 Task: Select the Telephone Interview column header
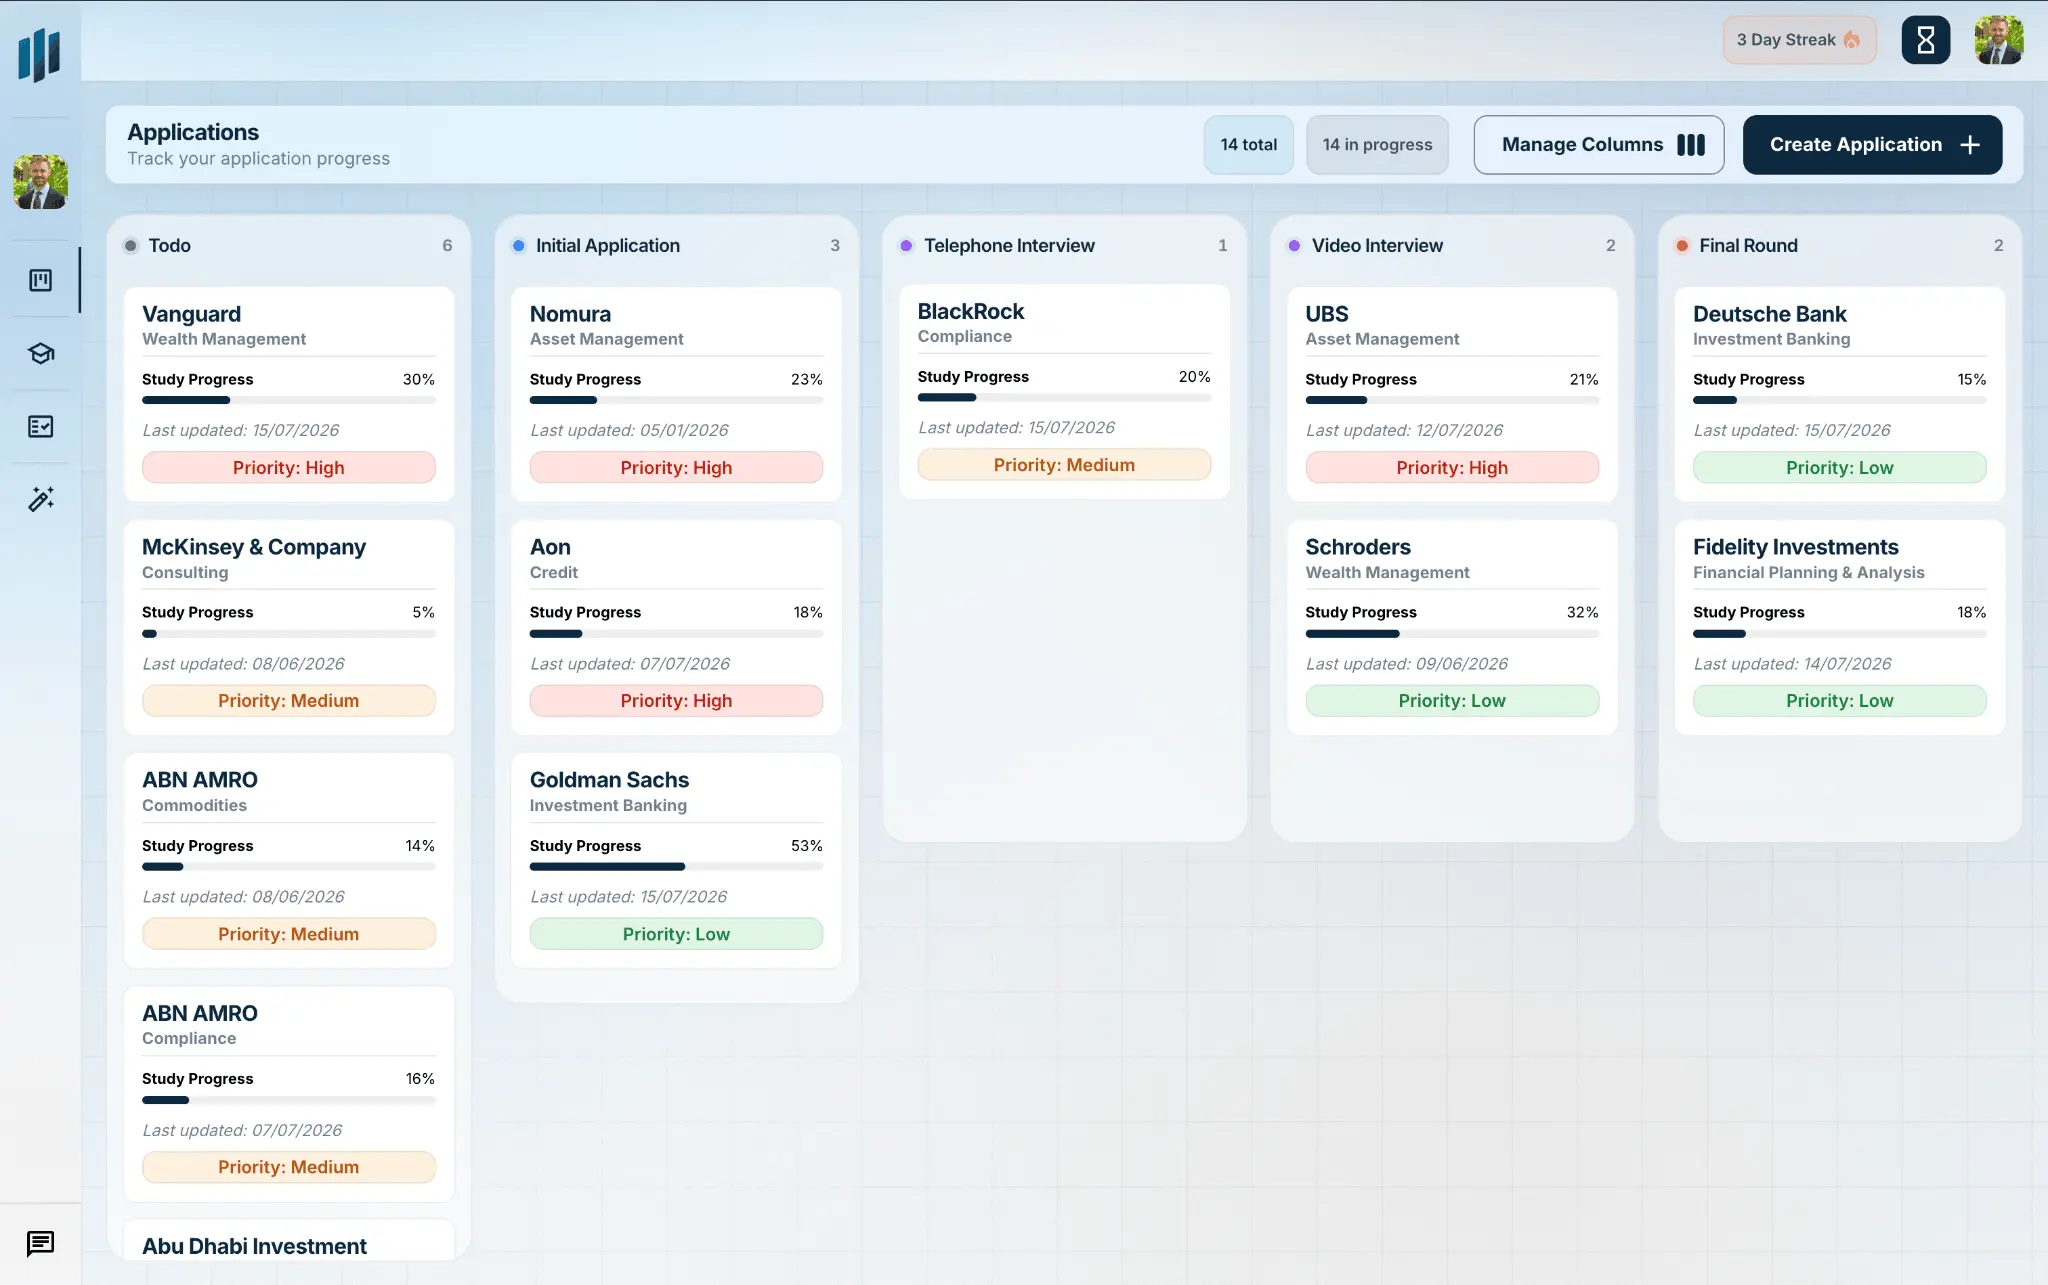[1064, 245]
